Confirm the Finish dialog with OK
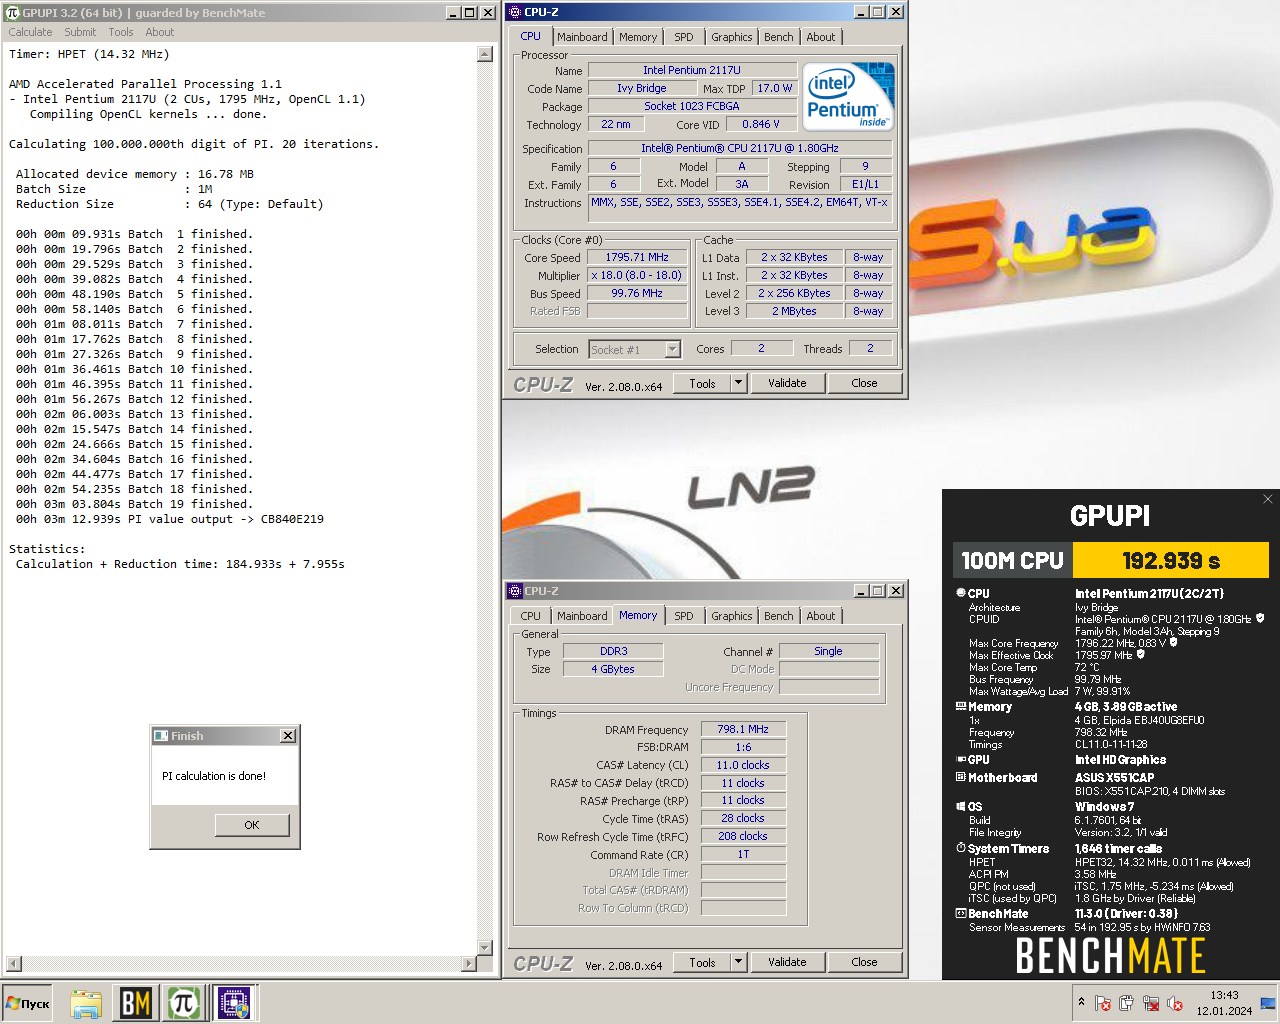This screenshot has height=1024, width=1280. (252, 825)
